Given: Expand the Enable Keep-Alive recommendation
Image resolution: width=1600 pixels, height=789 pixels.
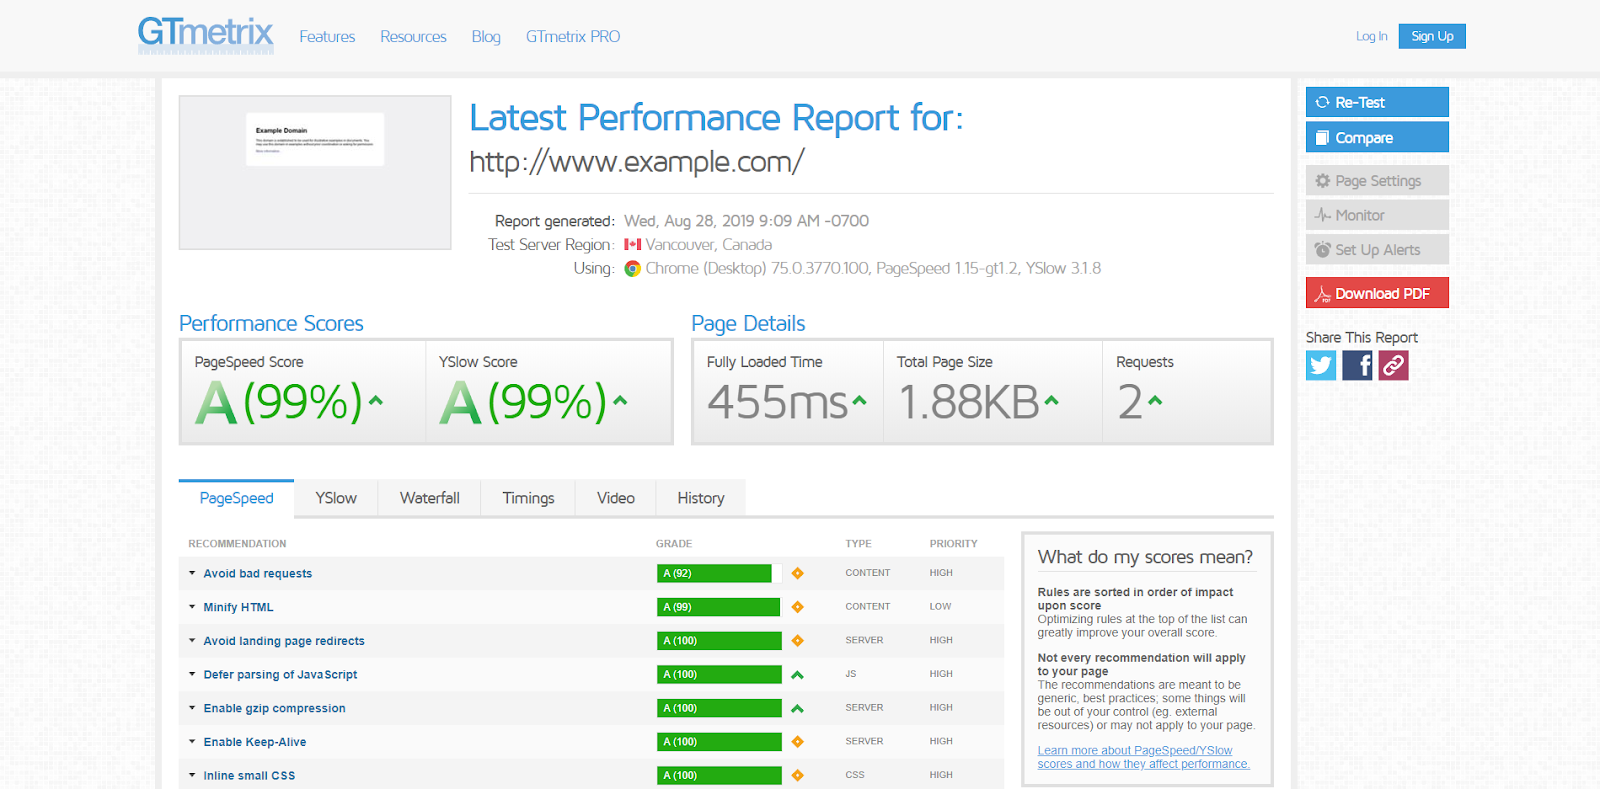Looking at the screenshot, I should coord(192,742).
